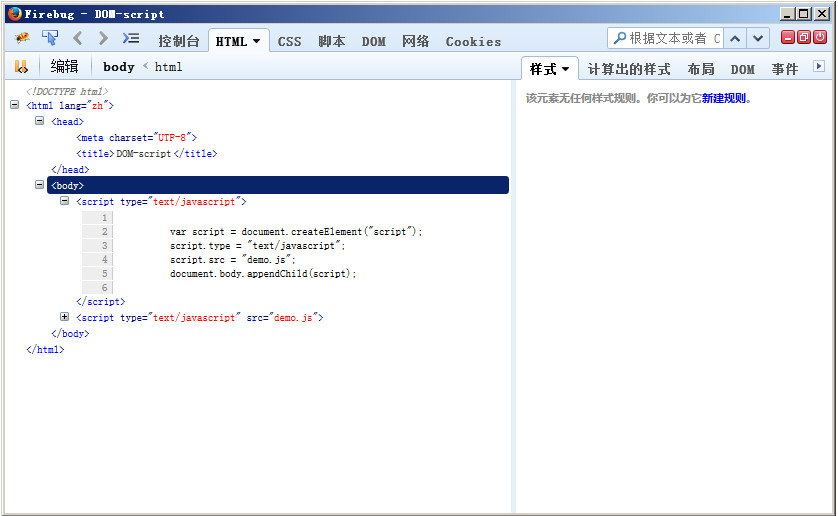The height and width of the screenshot is (516, 838).
Task: Expand the script src demo.js node
Action: pos(65,317)
